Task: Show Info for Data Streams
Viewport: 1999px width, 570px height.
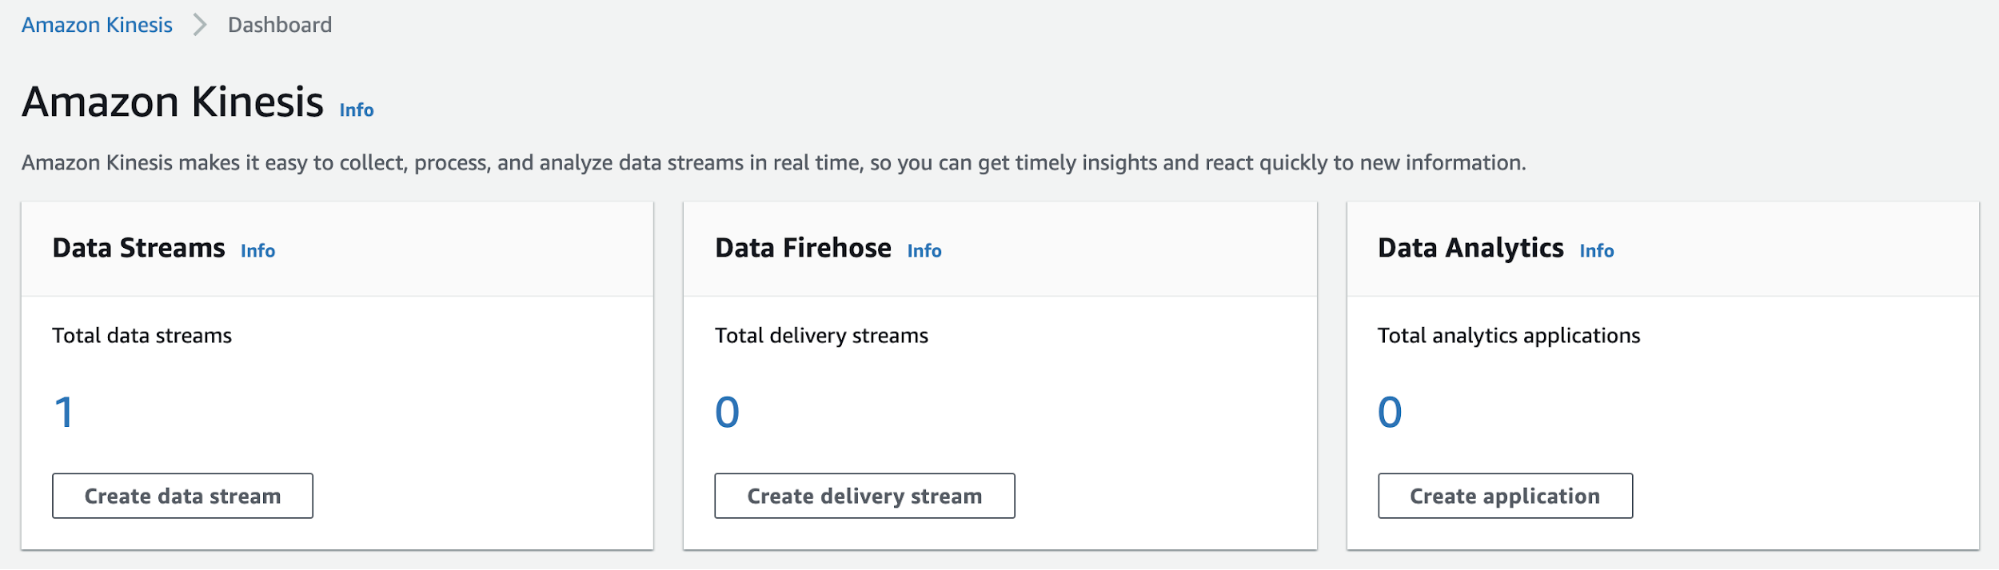Action: [x=258, y=251]
